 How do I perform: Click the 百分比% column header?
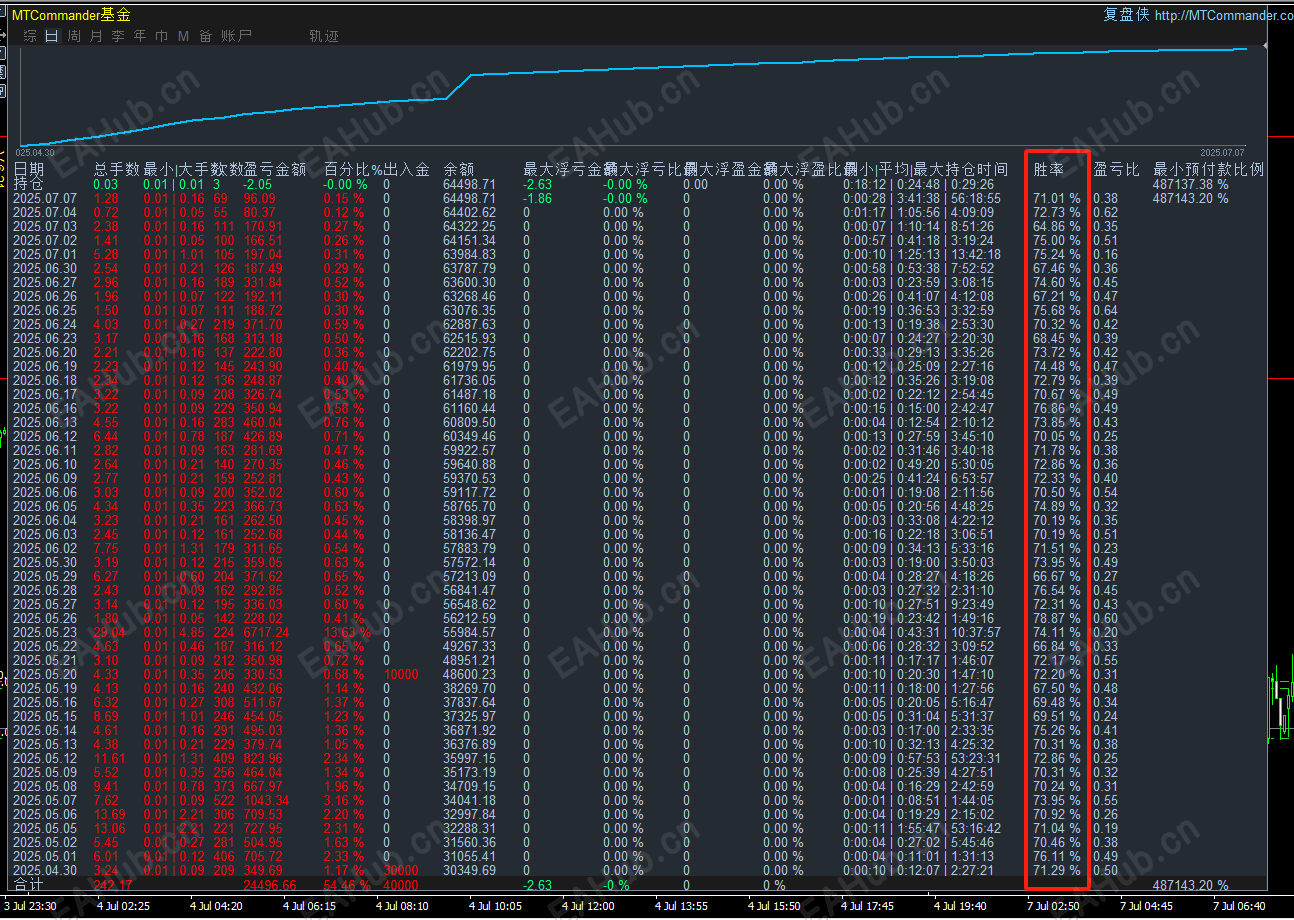point(353,170)
